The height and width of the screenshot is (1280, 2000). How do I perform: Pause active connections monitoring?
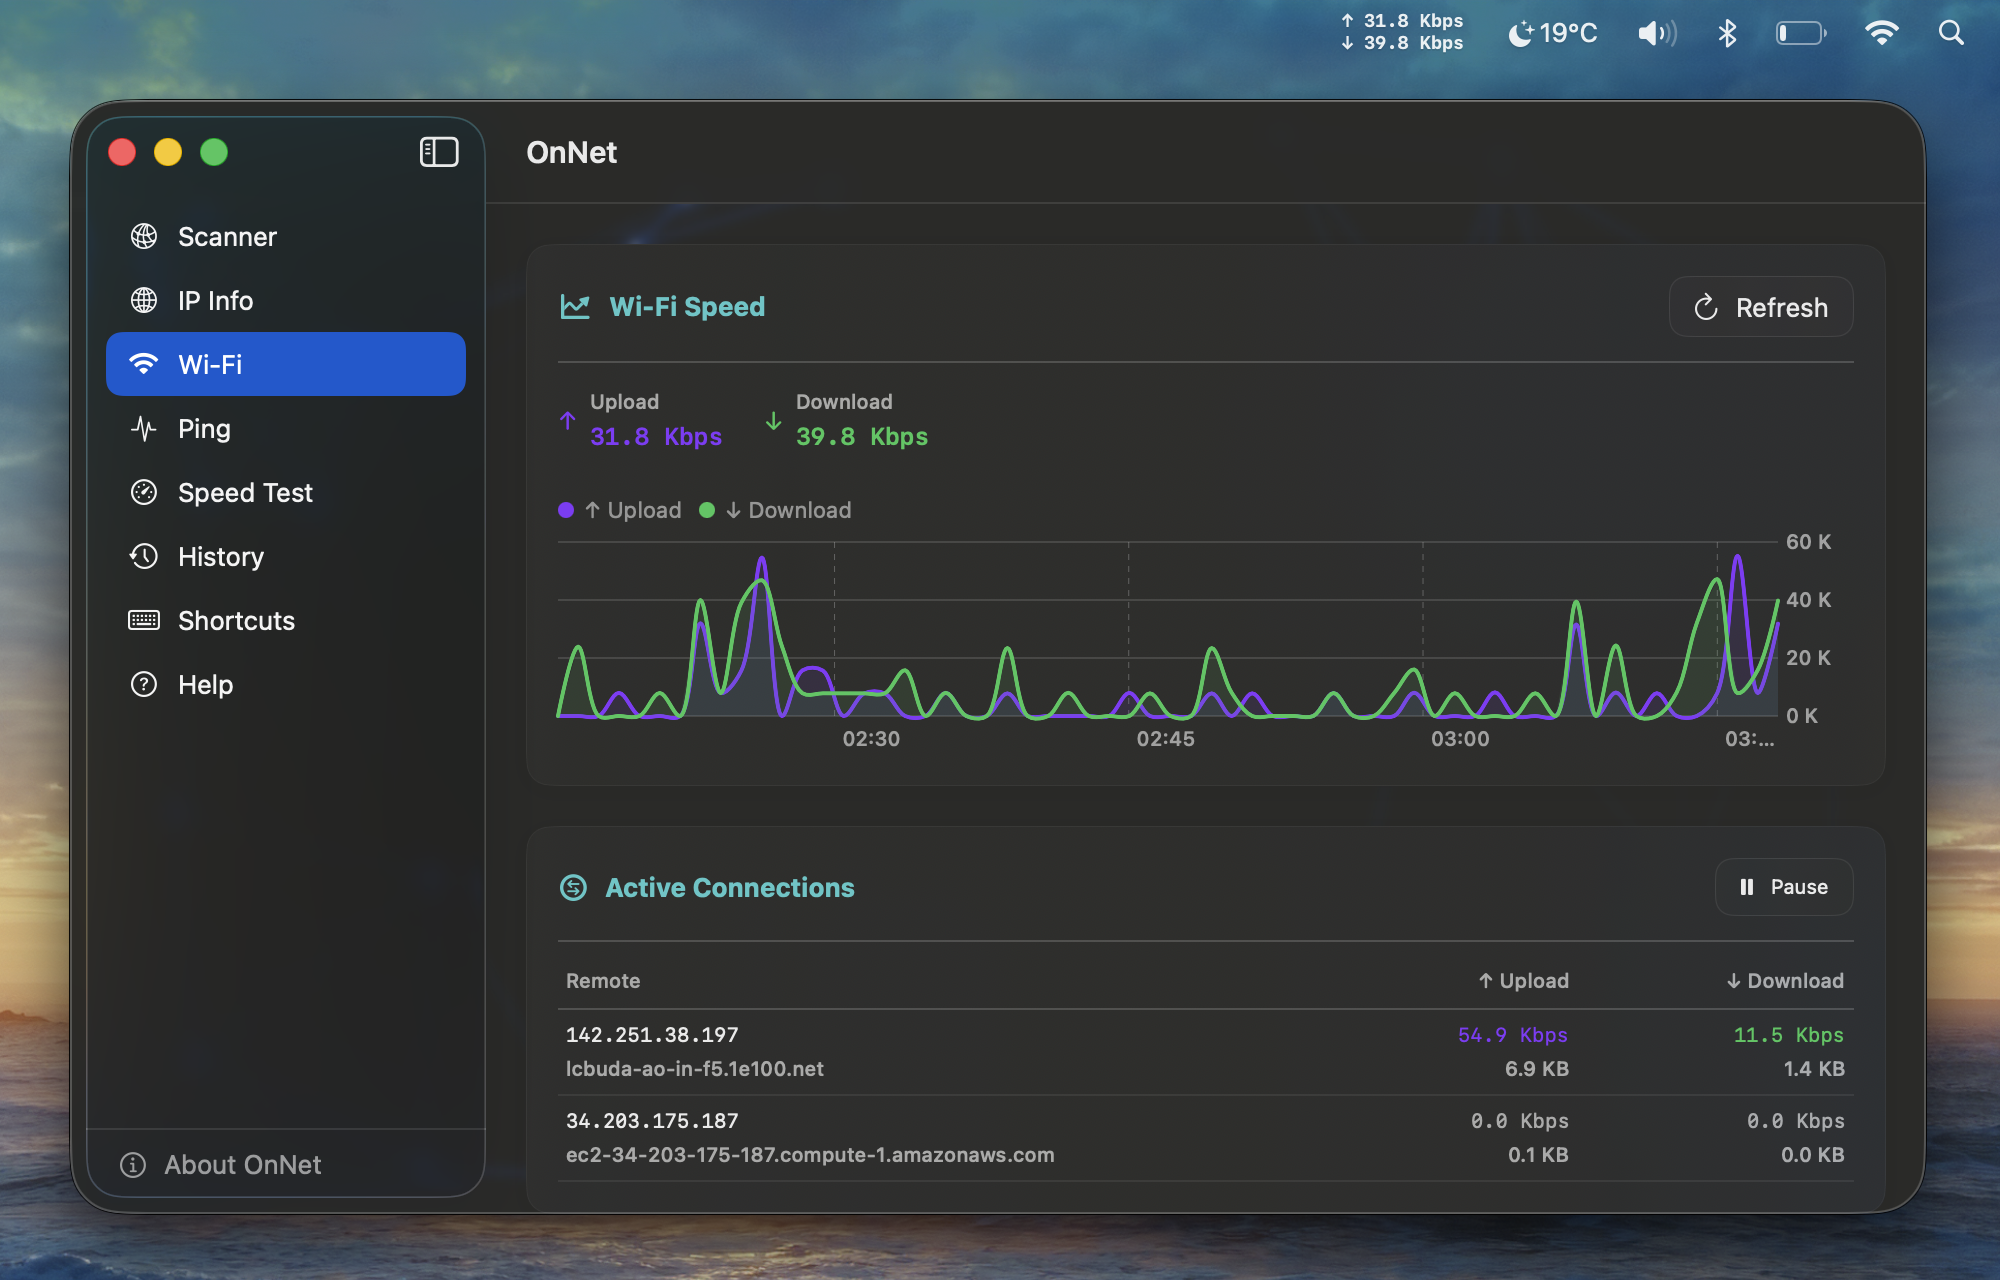pyautogui.click(x=1784, y=887)
